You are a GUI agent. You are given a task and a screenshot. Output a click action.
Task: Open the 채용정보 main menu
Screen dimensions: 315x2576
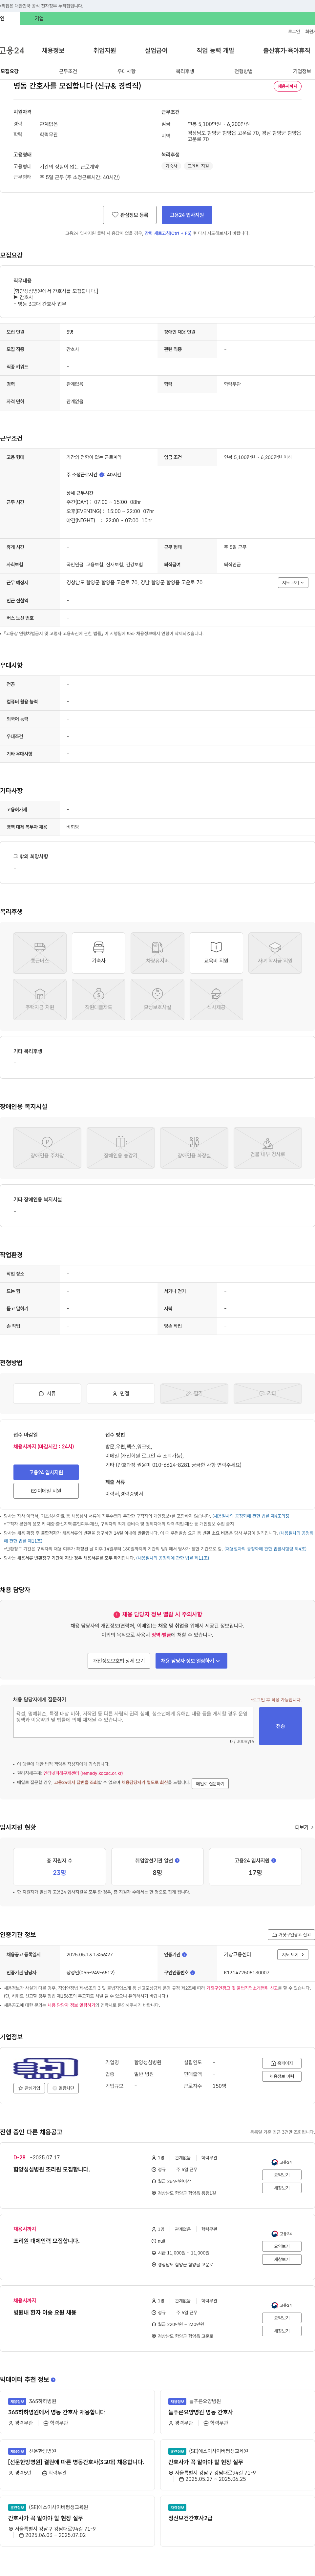coord(53,50)
